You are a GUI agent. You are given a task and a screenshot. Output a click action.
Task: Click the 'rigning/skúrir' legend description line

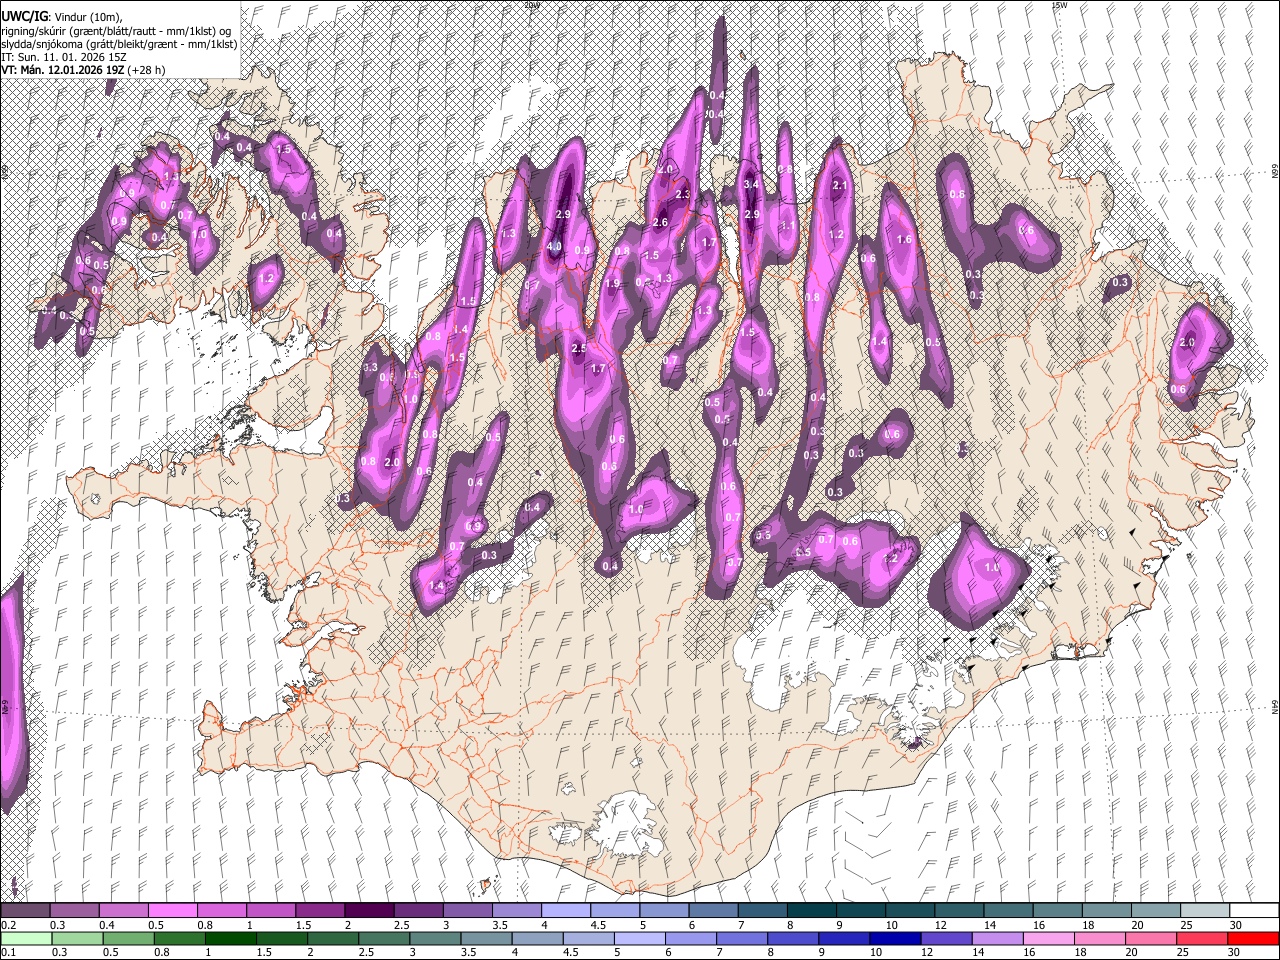[x=116, y=31]
